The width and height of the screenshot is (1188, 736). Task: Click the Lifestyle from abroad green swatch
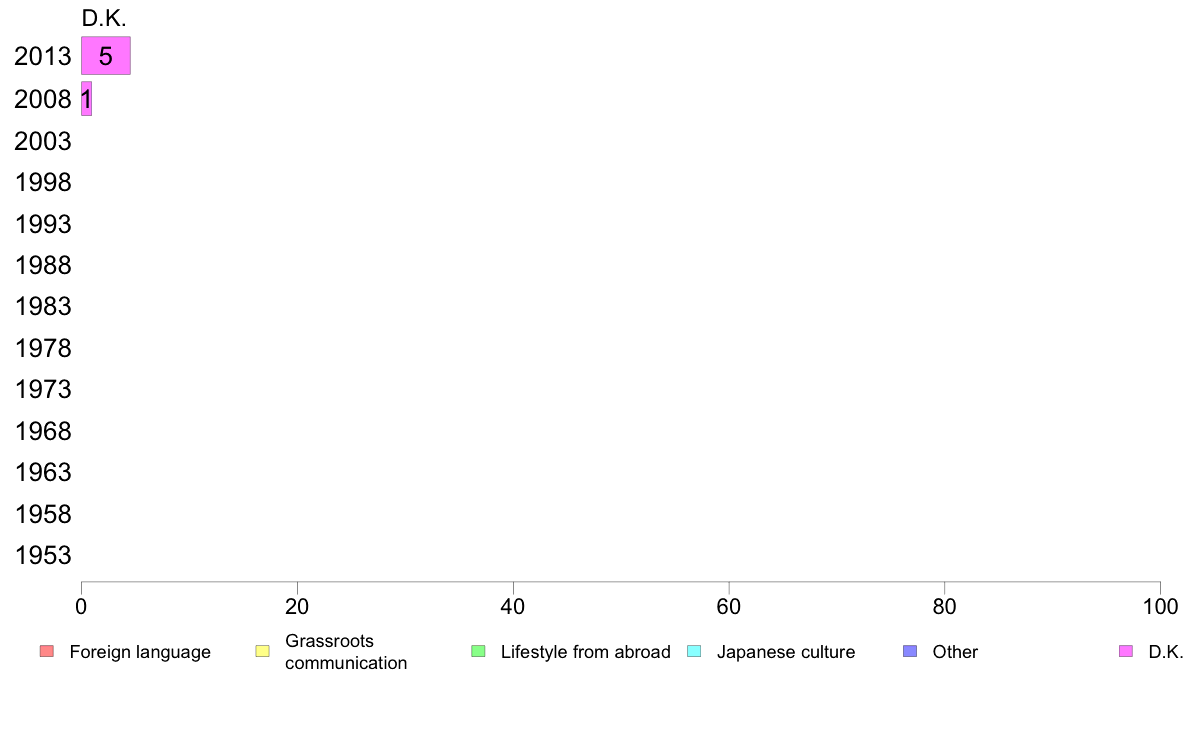point(478,651)
